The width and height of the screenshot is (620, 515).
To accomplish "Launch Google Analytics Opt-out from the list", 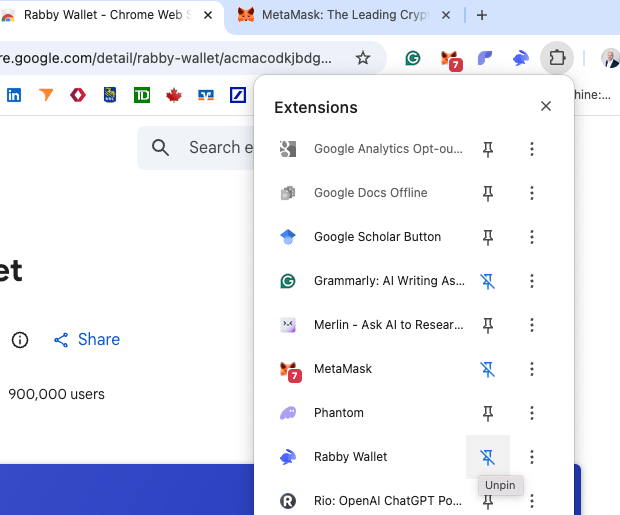I will point(370,149).
